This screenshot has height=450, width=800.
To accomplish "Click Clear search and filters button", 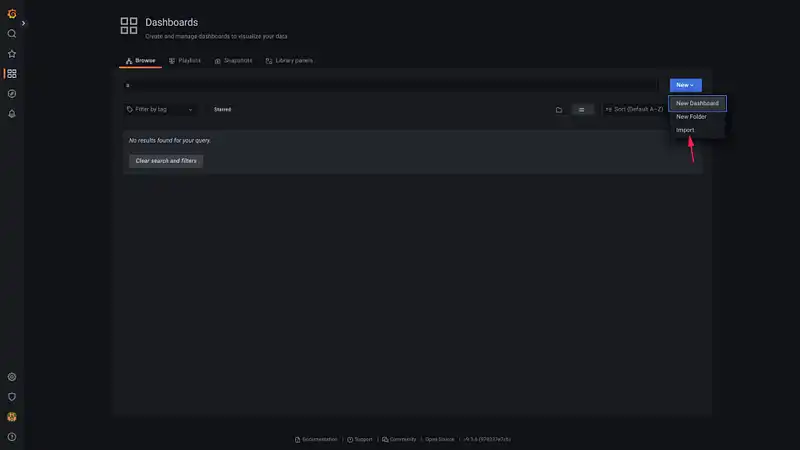I will [166, 161].
